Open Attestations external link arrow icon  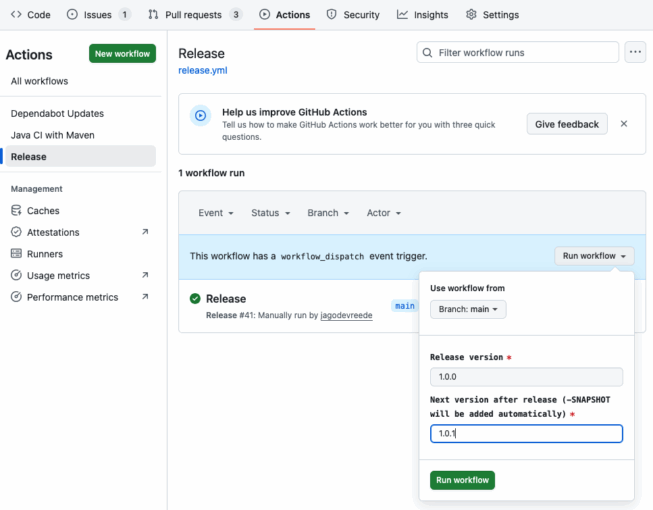[145, 232]
